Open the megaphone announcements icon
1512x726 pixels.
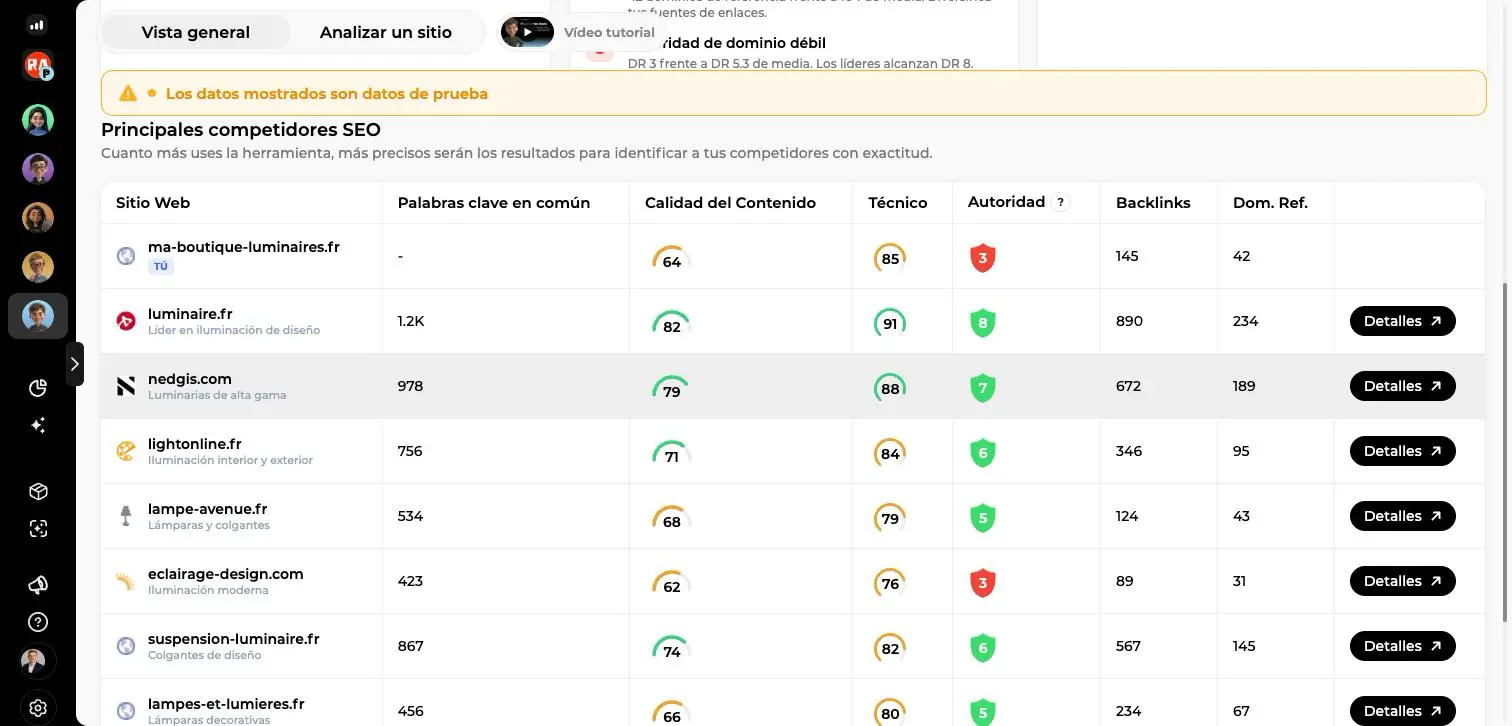(x=38, y=585)
